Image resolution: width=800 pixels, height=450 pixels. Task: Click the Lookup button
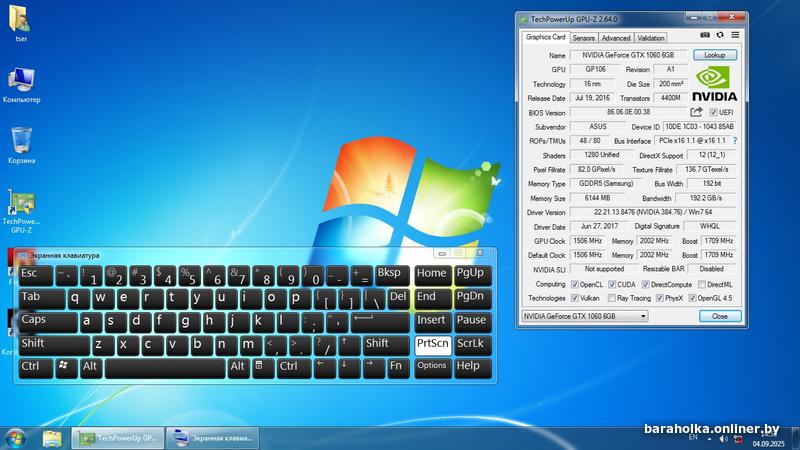(714, 55)
